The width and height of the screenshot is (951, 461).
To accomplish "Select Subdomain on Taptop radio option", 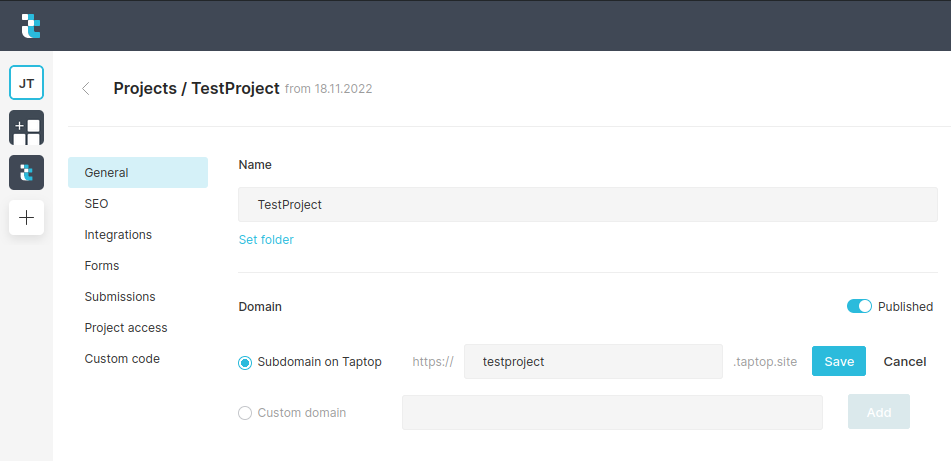I will click(245, 362).
